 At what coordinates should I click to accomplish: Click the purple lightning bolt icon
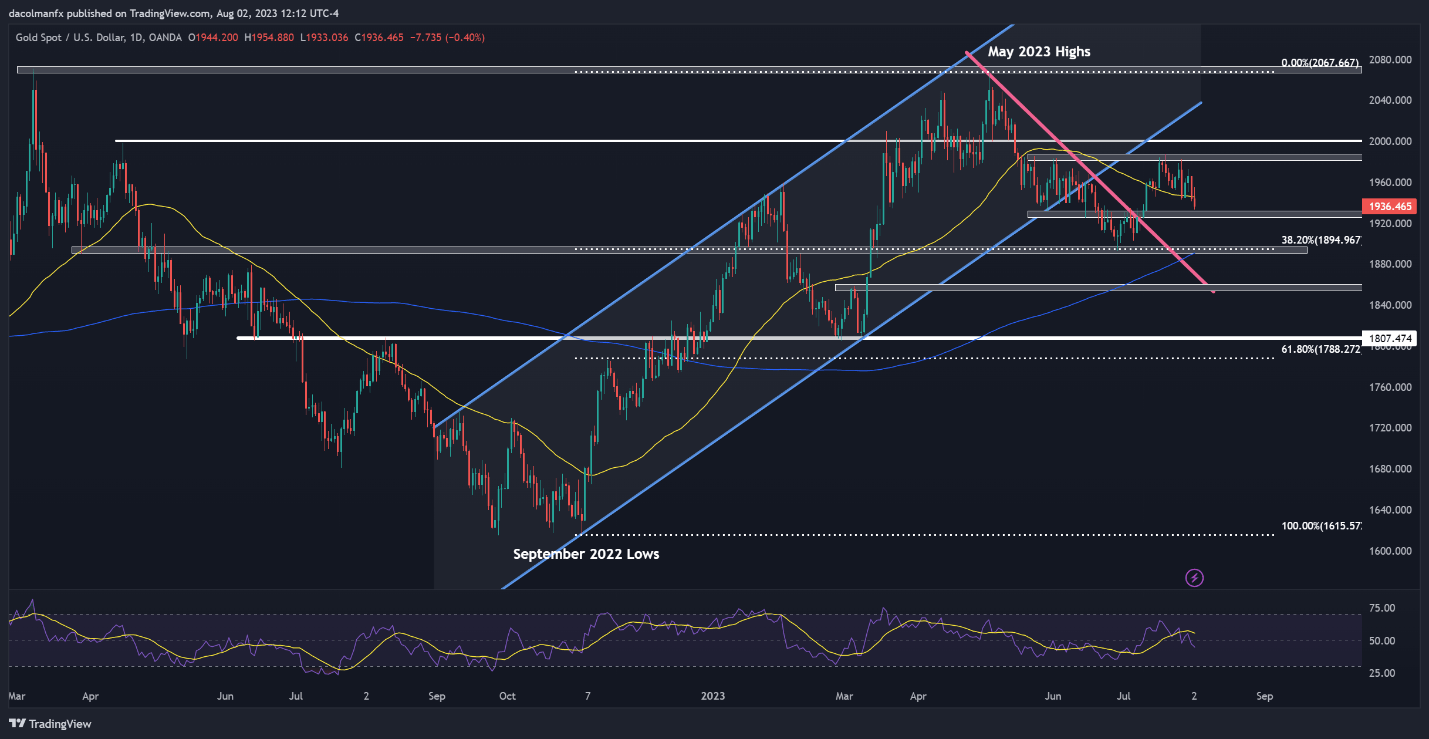point(1194,577)
